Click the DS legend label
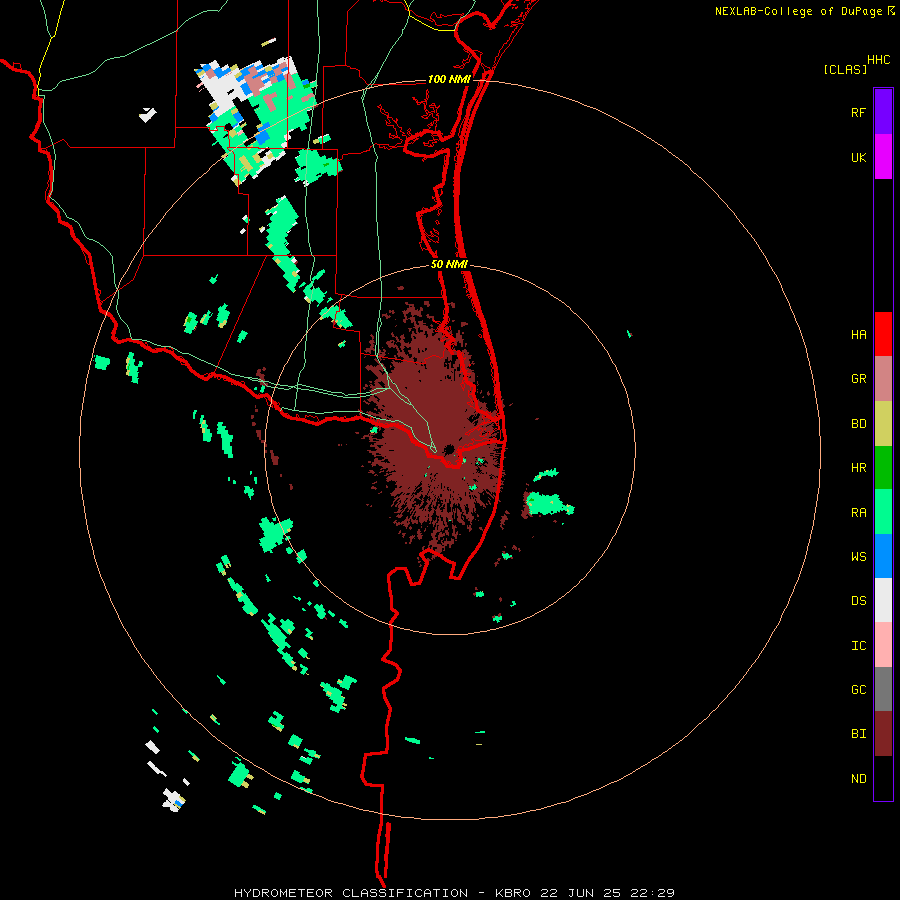Image resolution: width=900 pixels, height=900 pixels. (x=858, y=601)
